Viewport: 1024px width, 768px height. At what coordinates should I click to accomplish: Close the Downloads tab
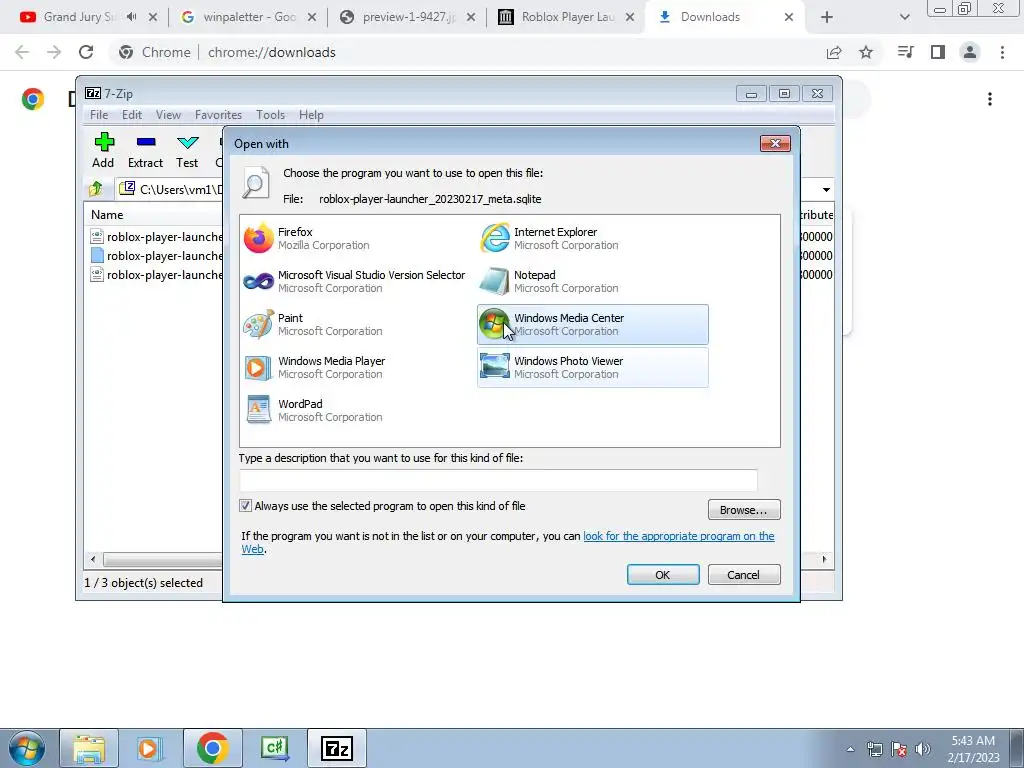(x=789, y=17)
